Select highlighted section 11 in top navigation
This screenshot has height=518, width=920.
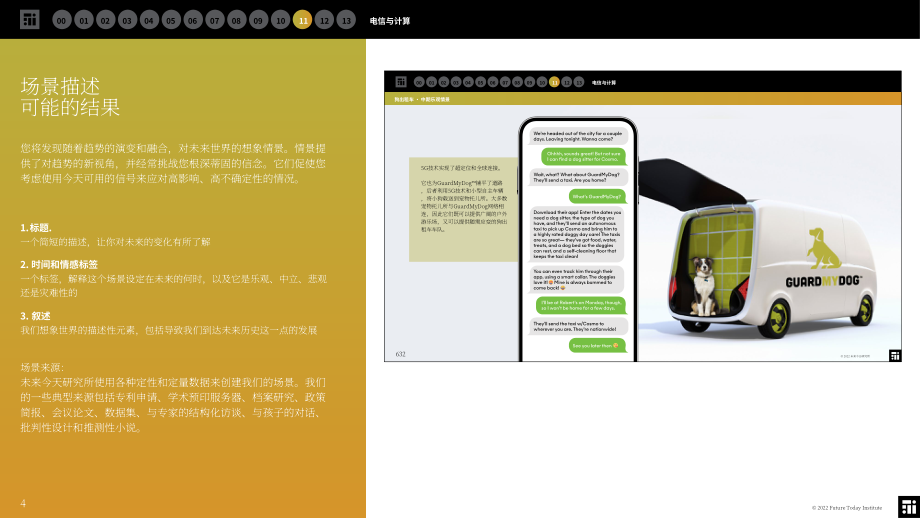(302, 20)
